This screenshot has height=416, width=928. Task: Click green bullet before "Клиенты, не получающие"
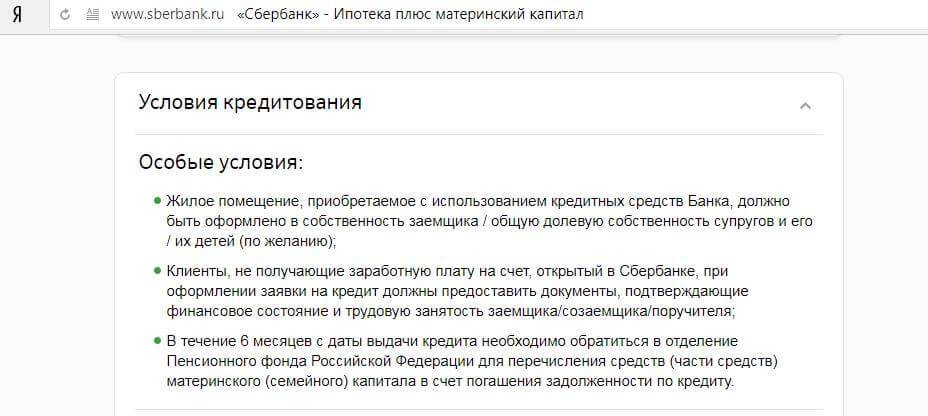157,271
